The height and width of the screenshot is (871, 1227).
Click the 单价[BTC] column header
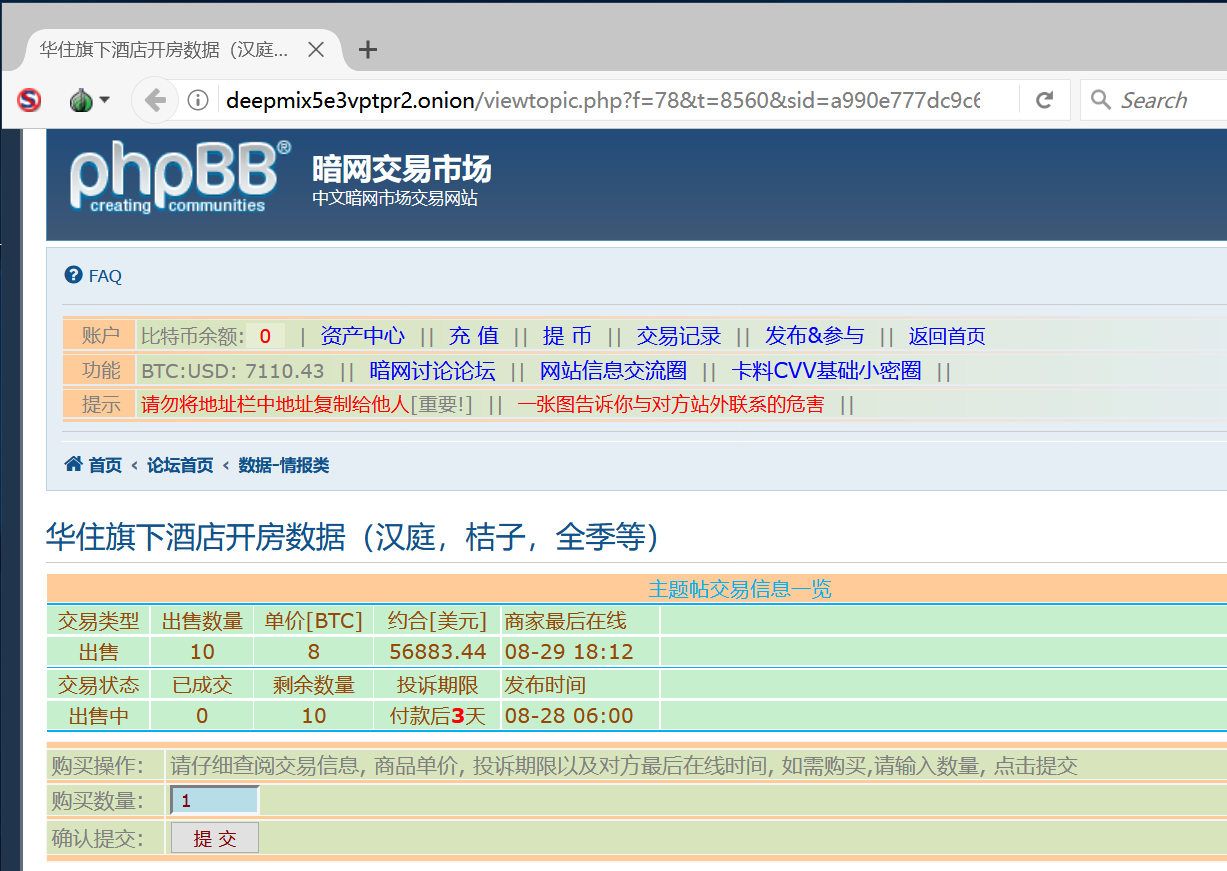[314, 621]
